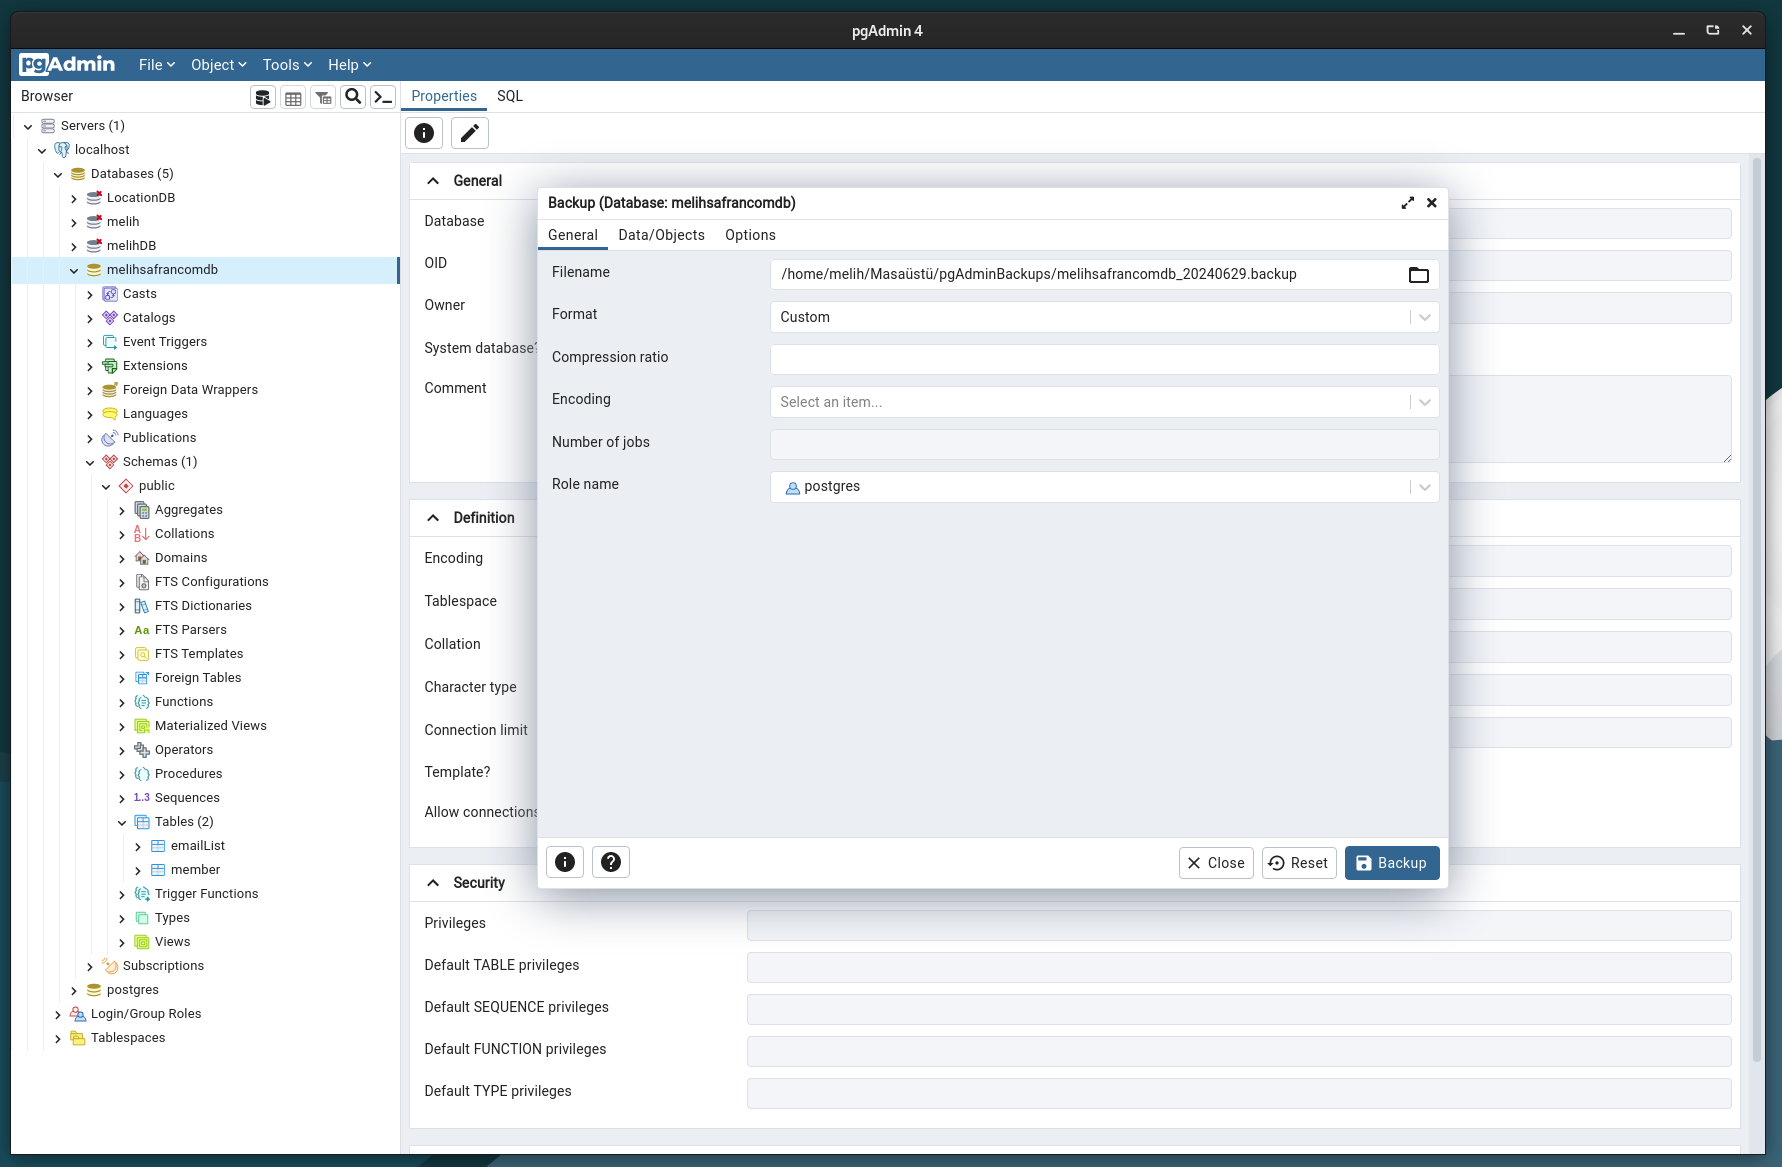Viewport: 1782px width, 1167px height.
Task: Switch to the SQL tab
Action: coord(510,96)
